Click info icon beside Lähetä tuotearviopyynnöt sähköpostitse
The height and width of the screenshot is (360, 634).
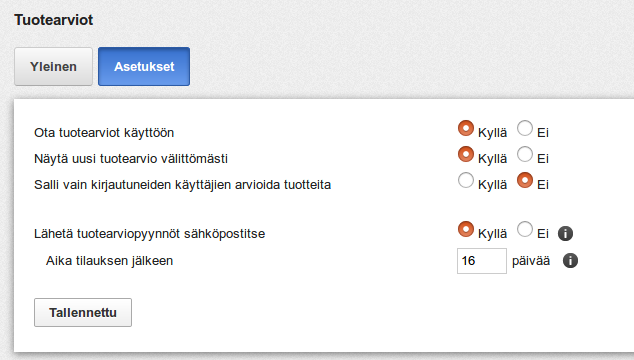click(x=565, y=233)
